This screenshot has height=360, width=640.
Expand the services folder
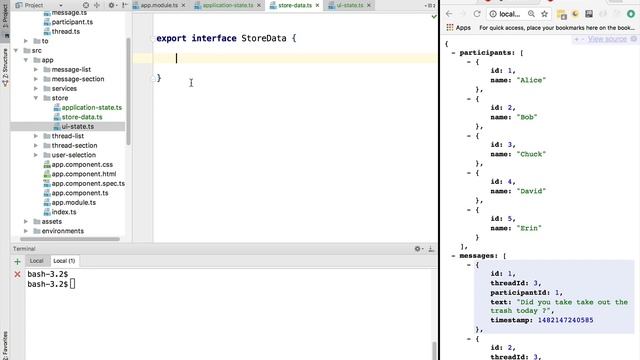[36, 89]
